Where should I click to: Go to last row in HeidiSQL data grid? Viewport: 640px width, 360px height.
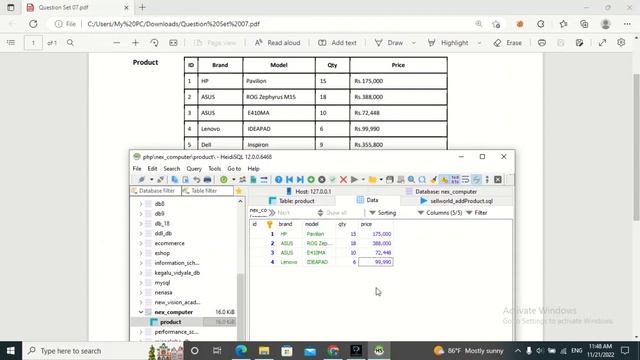tap(300, 180)
